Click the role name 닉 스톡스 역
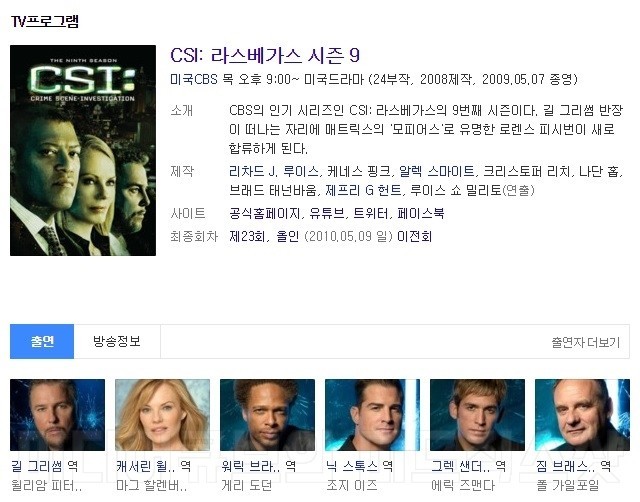This screenshot has height=502, width=640. 360,466
